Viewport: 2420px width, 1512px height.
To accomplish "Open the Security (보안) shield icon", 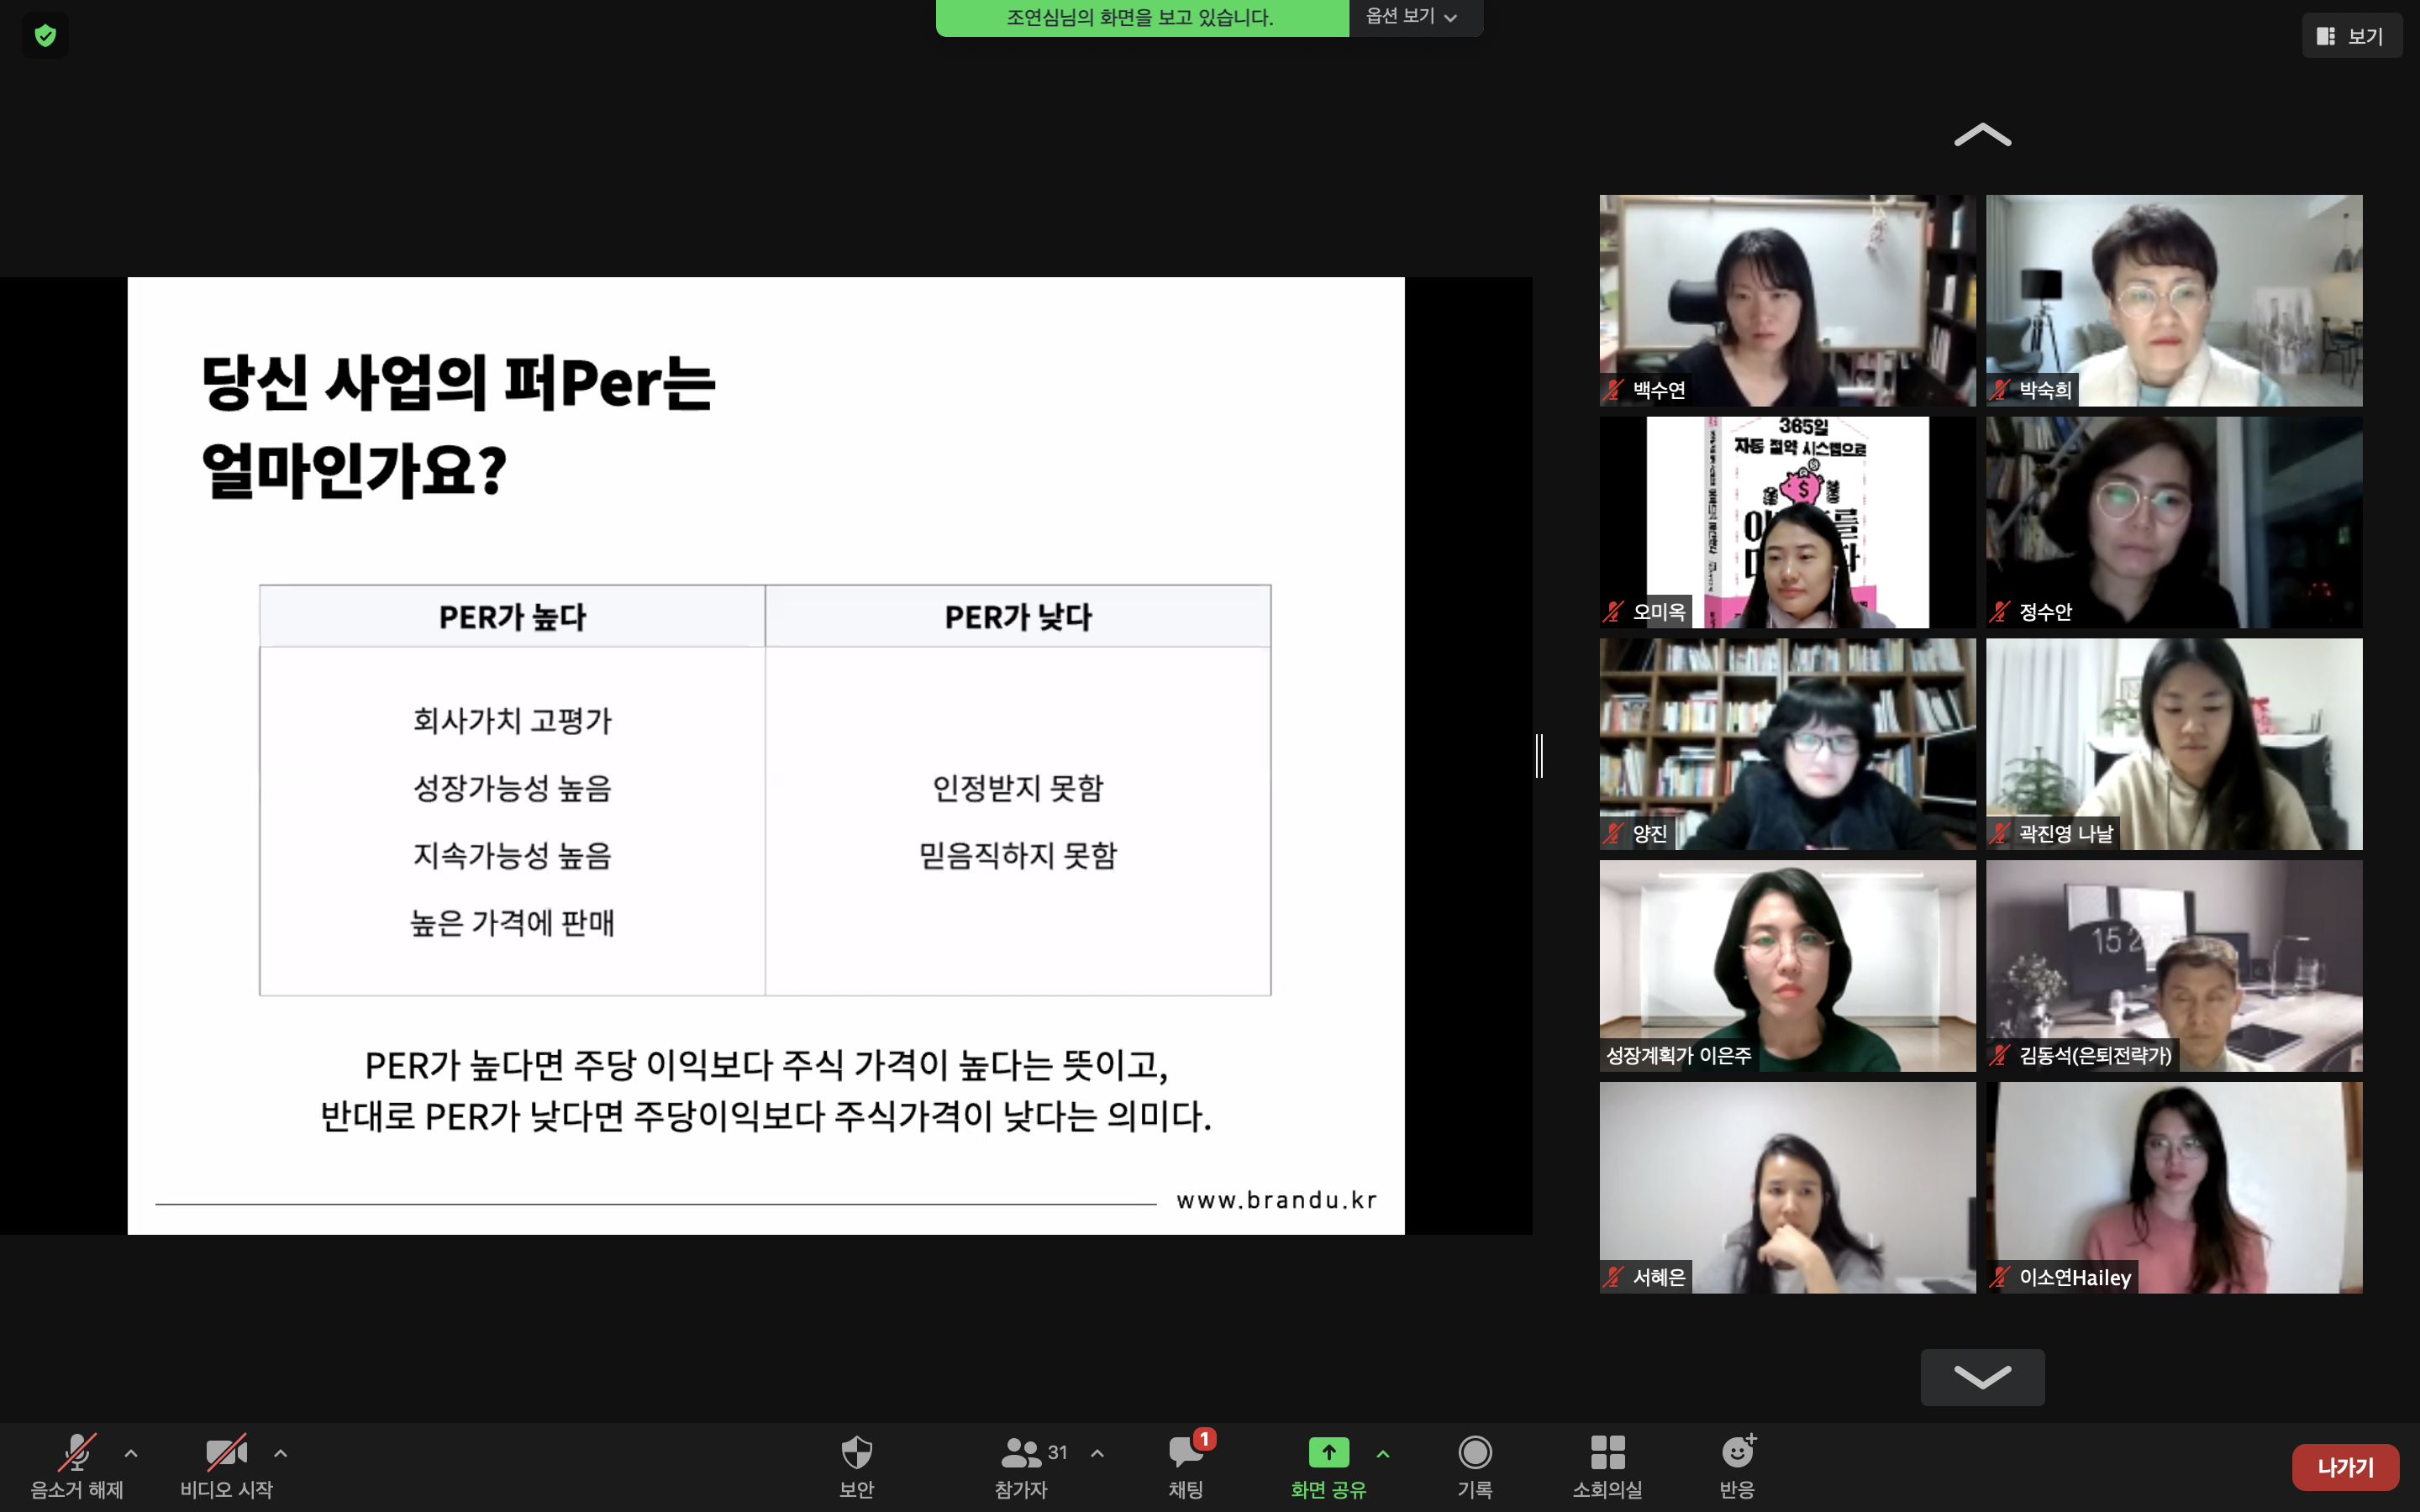I will tap(856, 1453).
